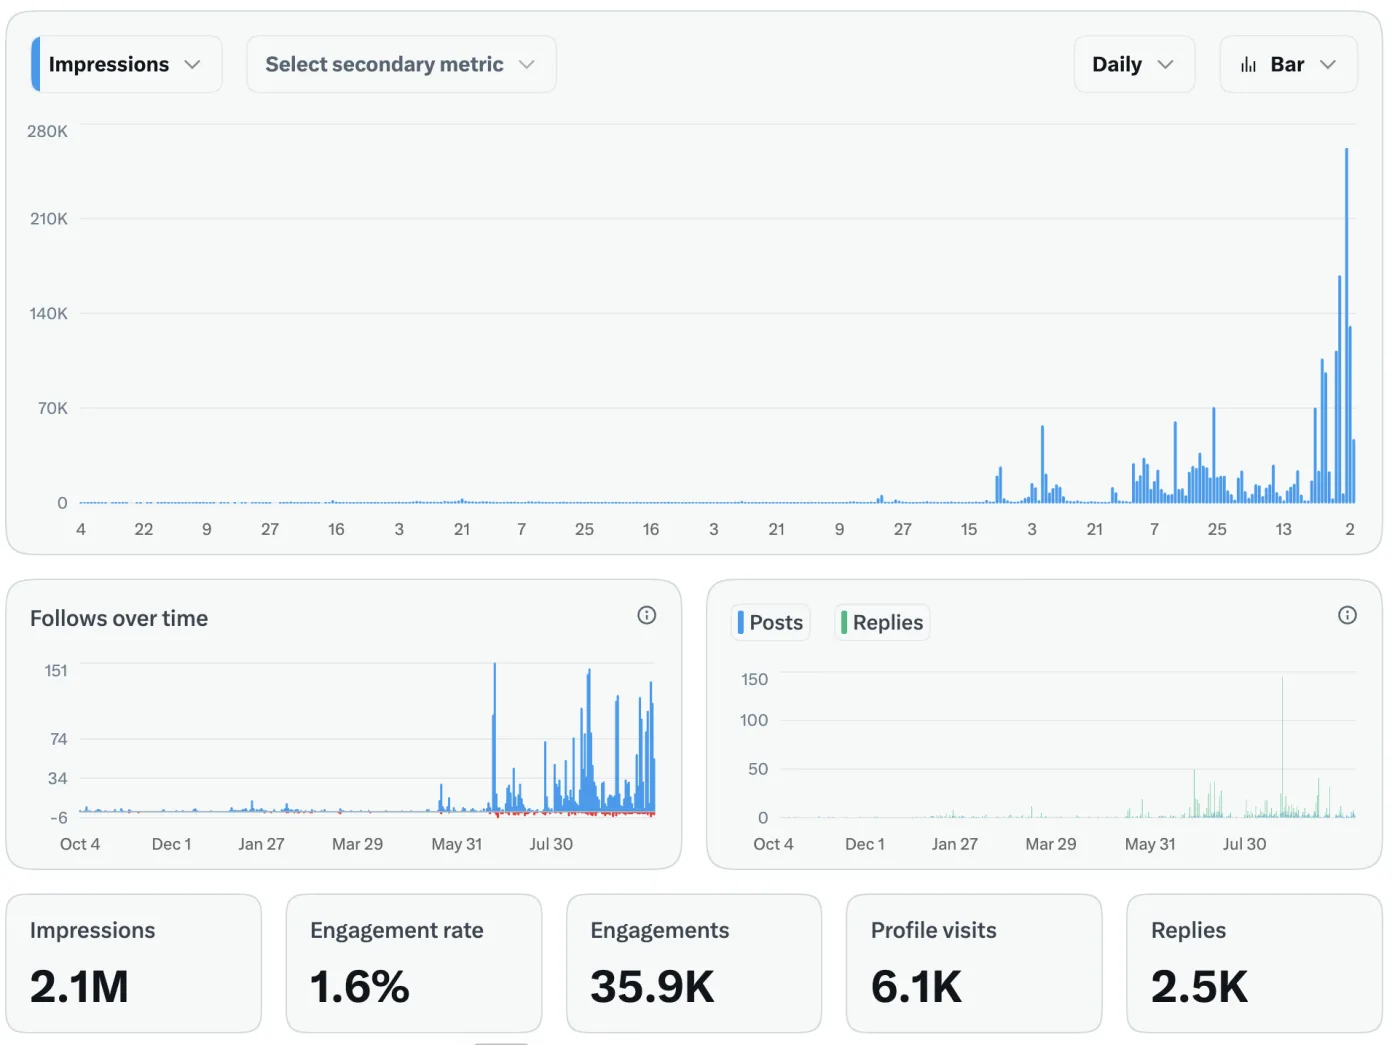Toggle the Posts series in the legend
Image resolution: width=1400 pixels, height=1045 pixels.
click(770, 622)
